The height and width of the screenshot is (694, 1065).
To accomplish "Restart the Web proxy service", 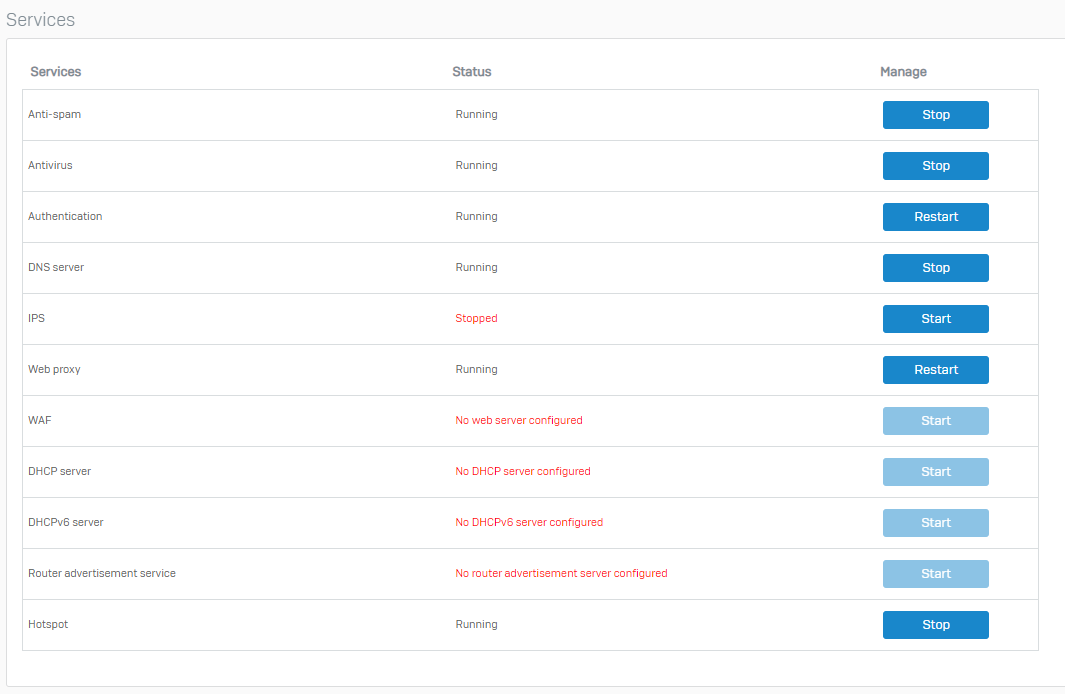I will pos(935,369).
